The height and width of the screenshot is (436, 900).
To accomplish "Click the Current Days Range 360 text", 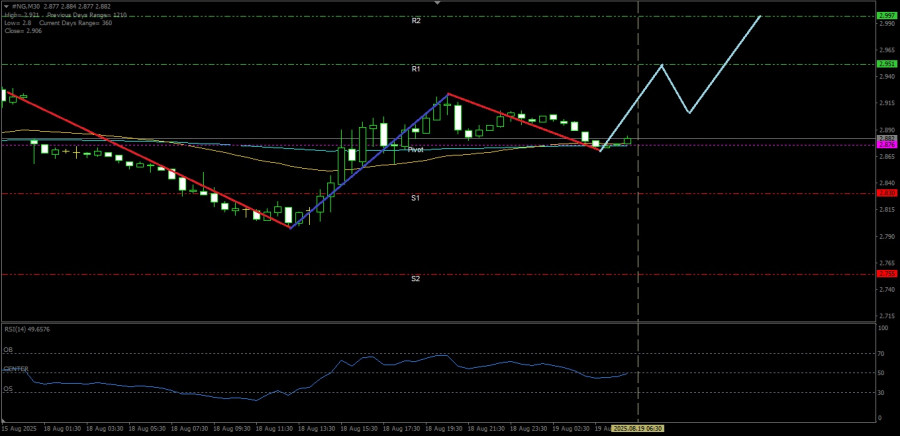I will (77, 22).
